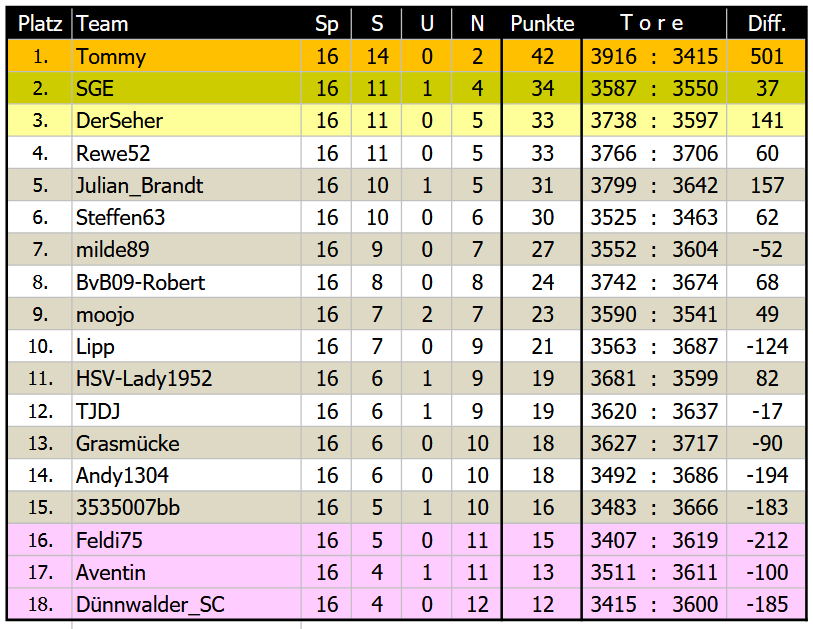This screenshot has width=813, height=629.
Task: Select the Diff. column header
Action: pos(767,24)
